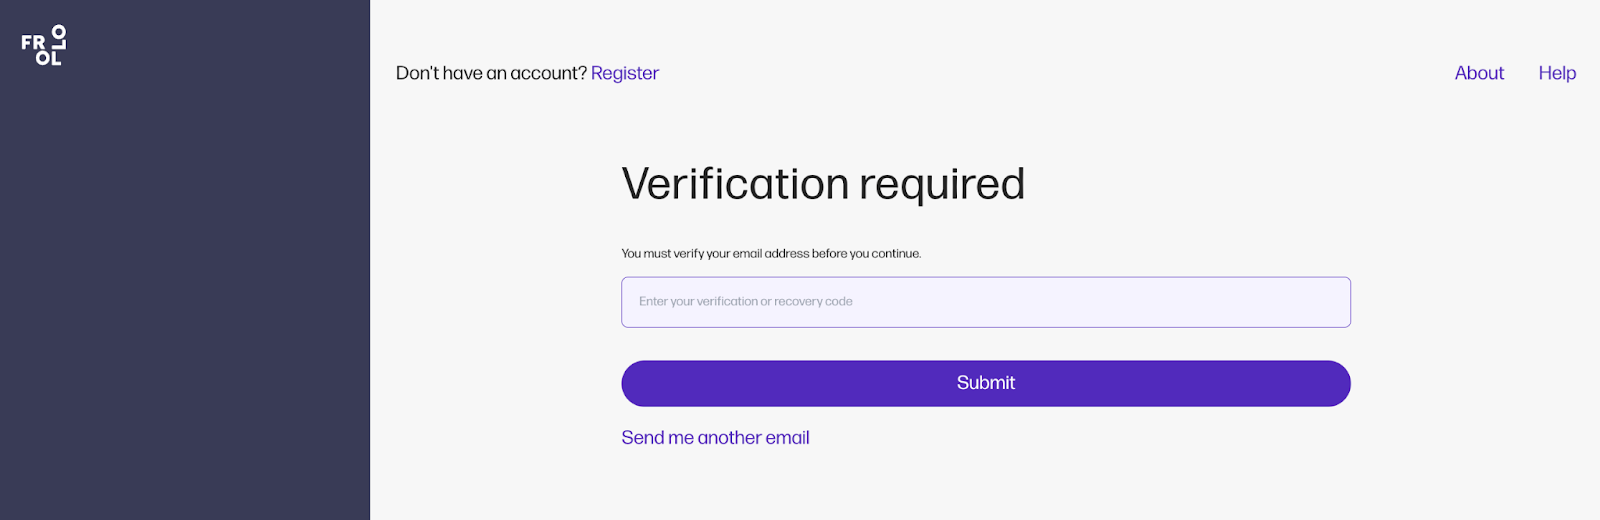Click the word 'required' in the heading
Image resolution: width=1600 pixels, height=520 pixels.
coord(941,184)
